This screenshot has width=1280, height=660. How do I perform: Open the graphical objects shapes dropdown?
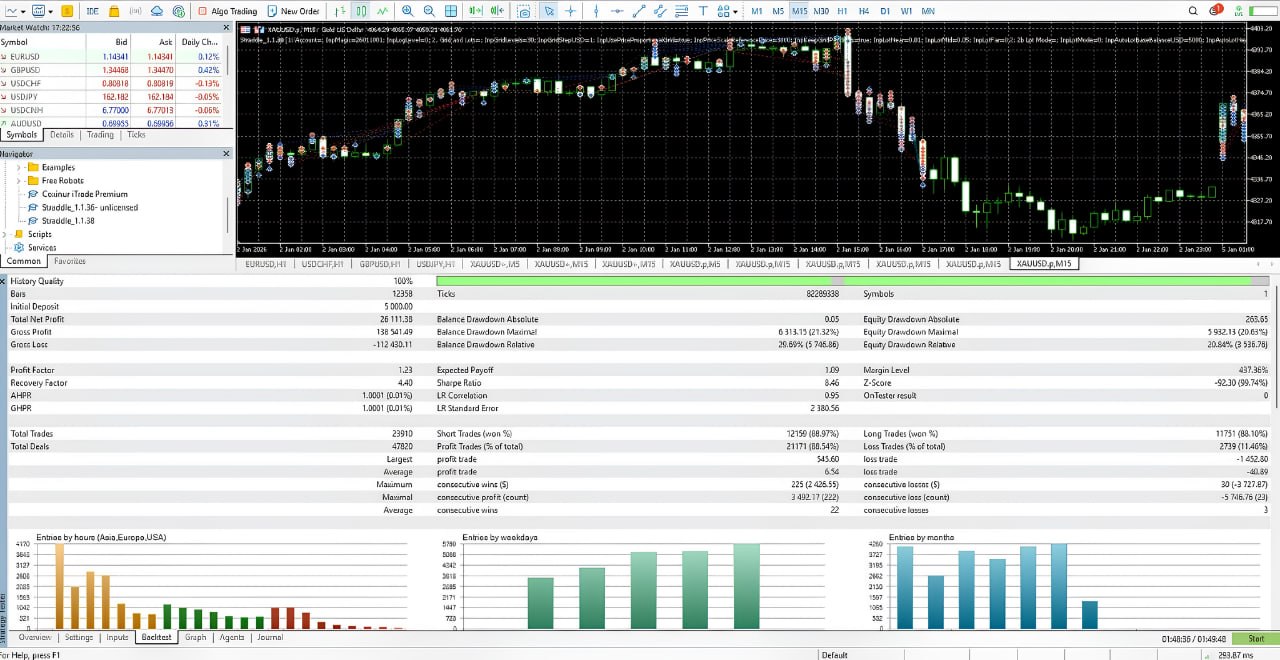point(735,11)
